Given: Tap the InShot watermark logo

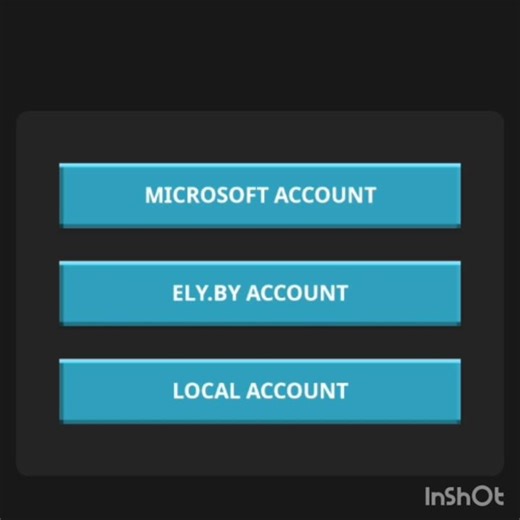Looking at the screenshot, I should tap(464, 497).
